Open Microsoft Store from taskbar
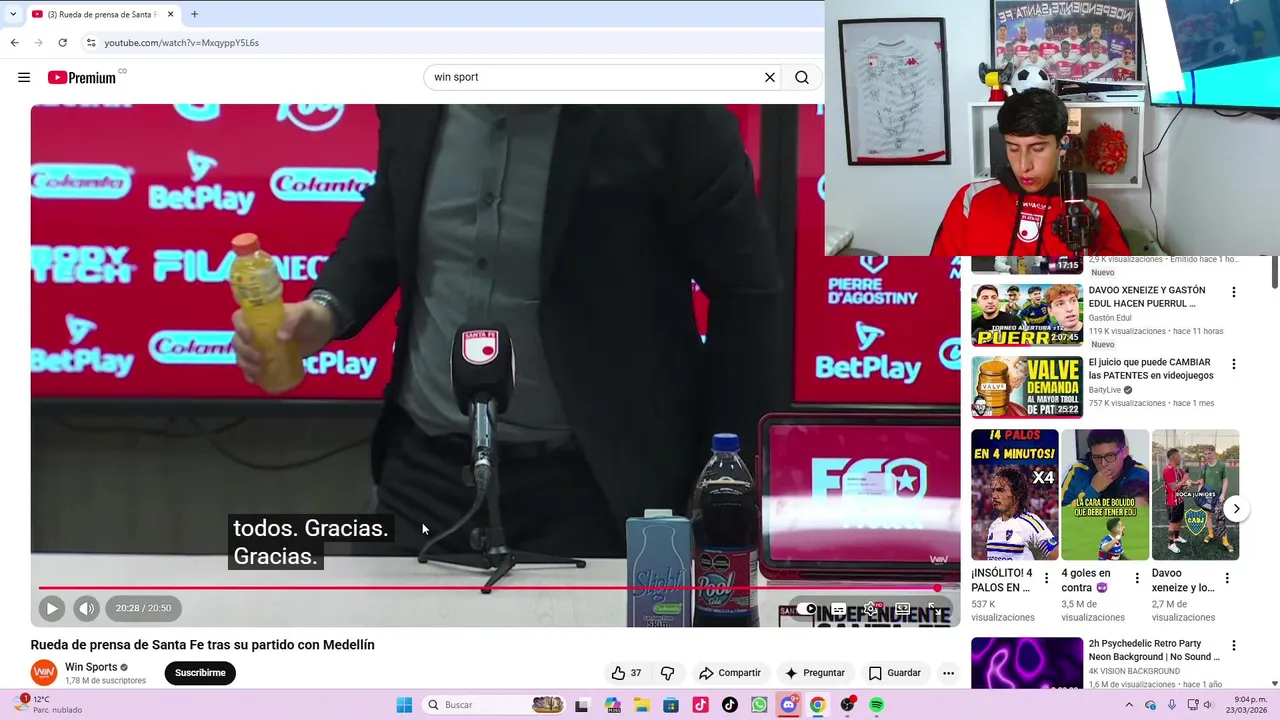 [671, 705]
